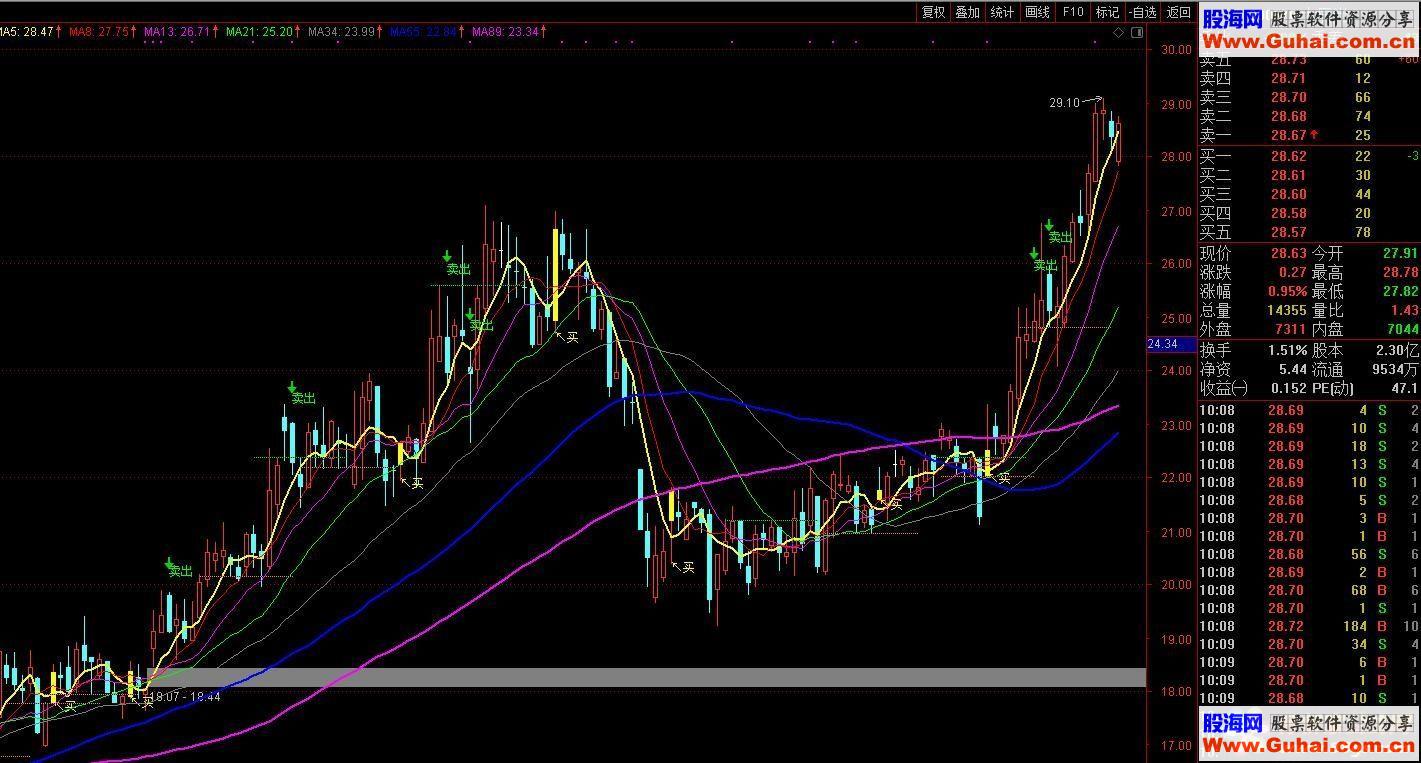Viewport: 1421px width, 763px height.
Task: Click the gray horizontal gap band
Action: coord(646,677)
